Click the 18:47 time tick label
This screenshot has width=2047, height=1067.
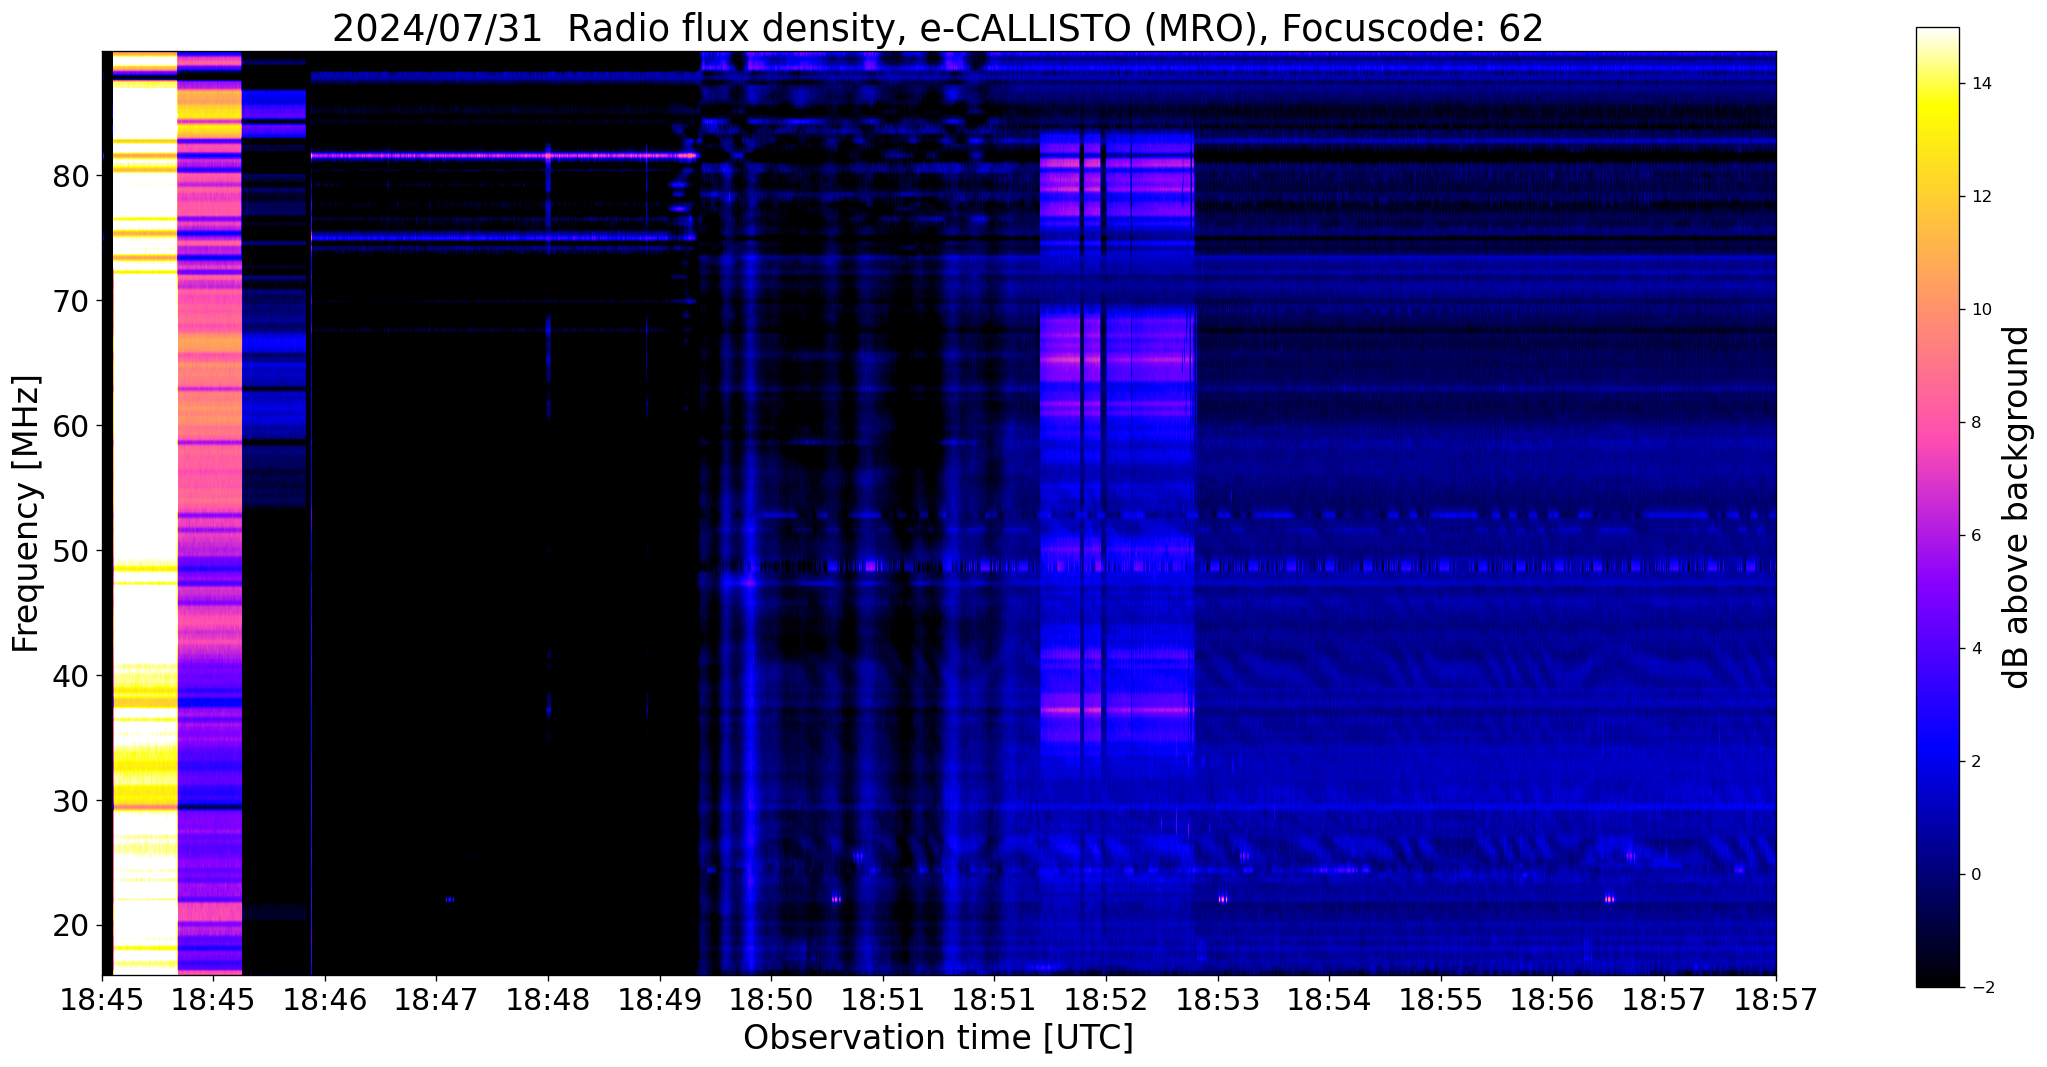point(435,999)
